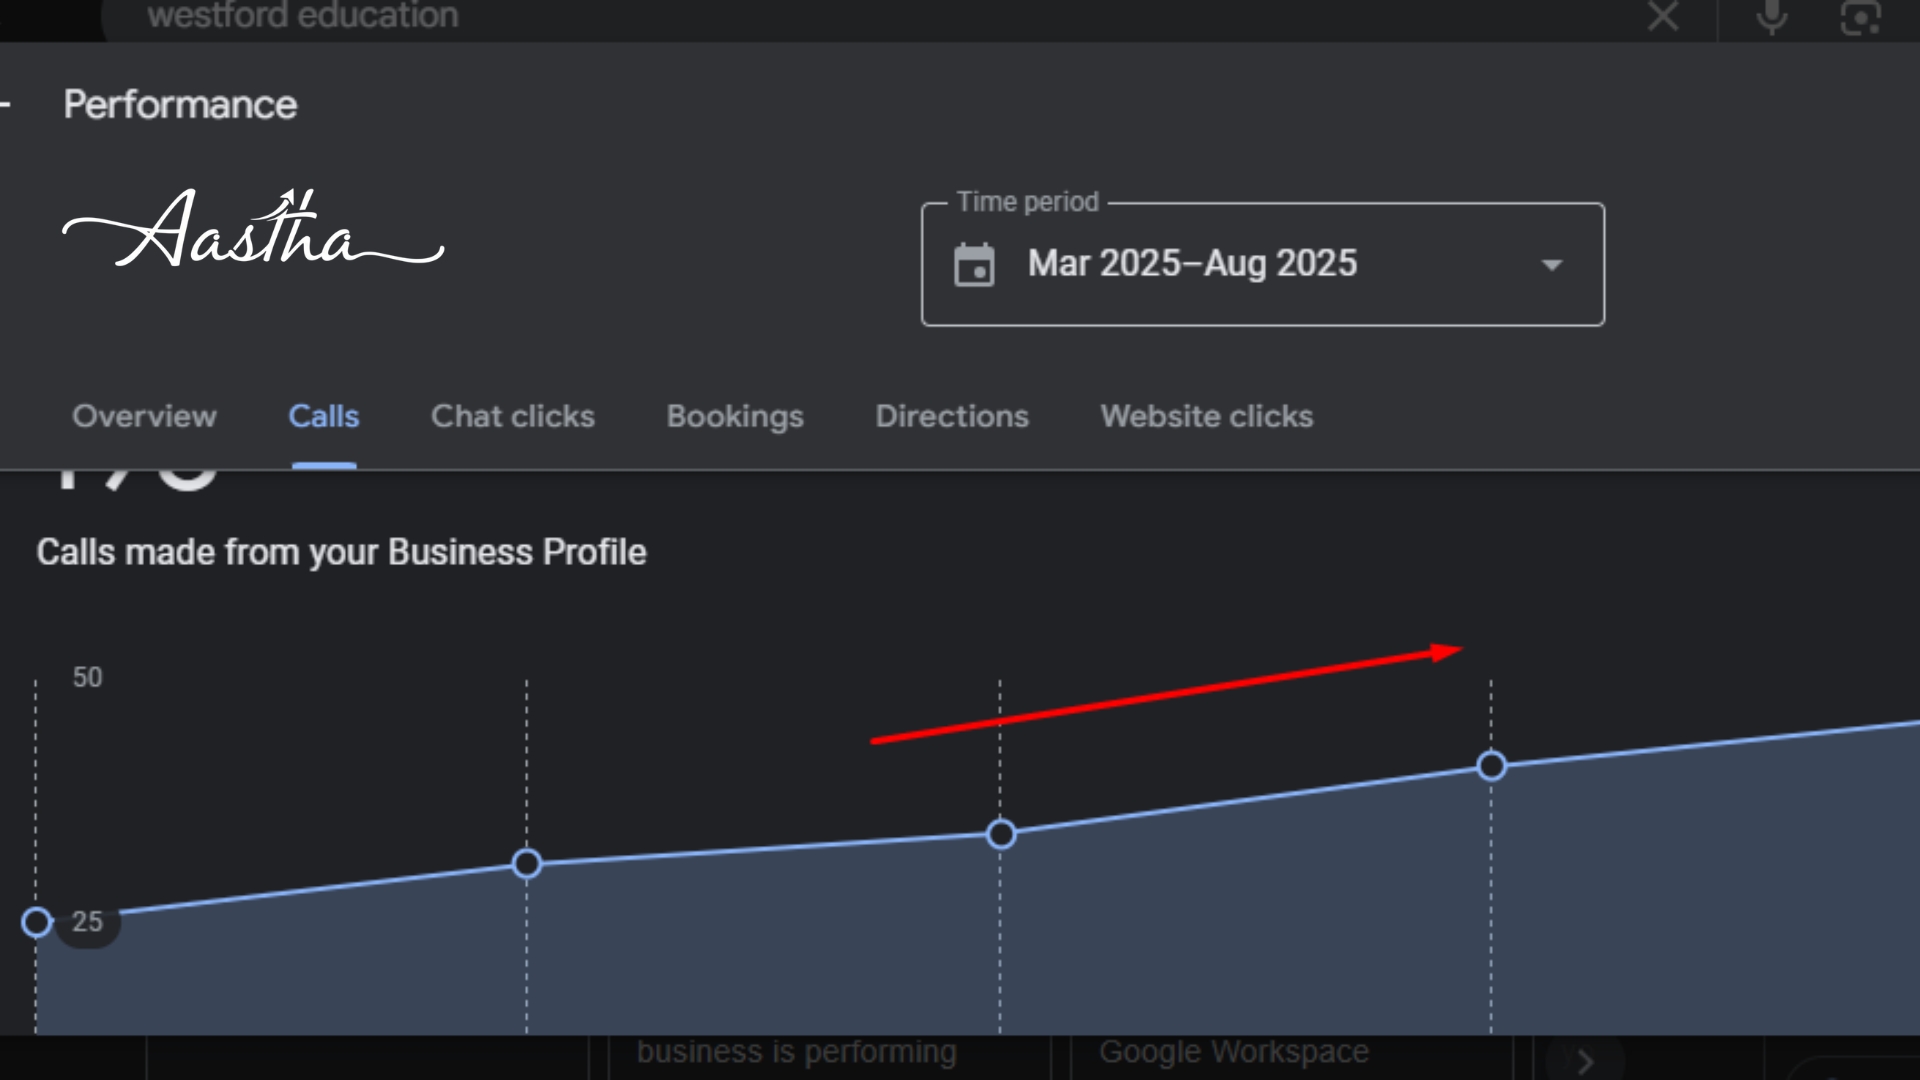1920x1080 pixels.
Task: Click the second data point on calls chart
Action: pos(527,863)
